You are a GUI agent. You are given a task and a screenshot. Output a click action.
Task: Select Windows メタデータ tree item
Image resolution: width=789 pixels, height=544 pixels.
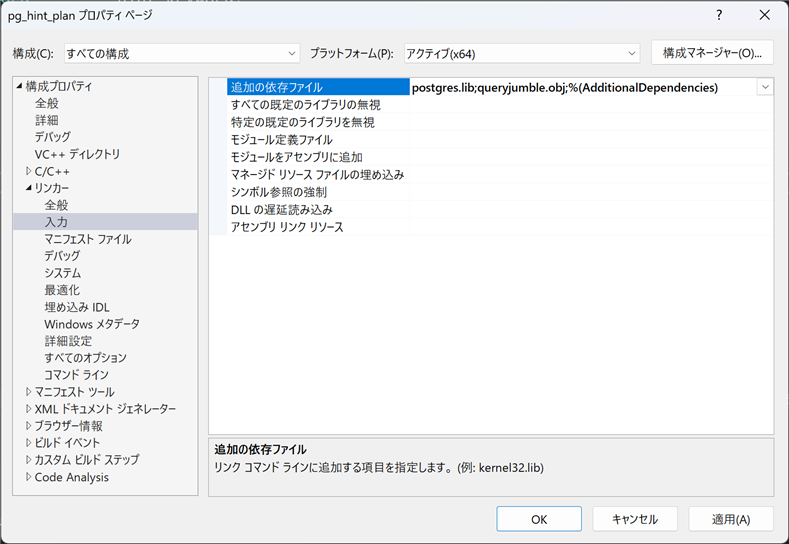click(x=92, y=324)
